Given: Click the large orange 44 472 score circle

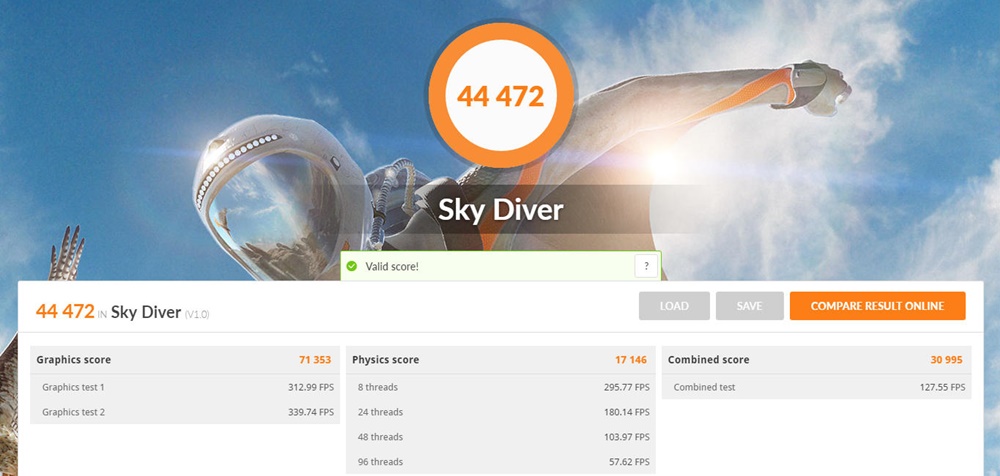Looking at the screenshot, I should [x=501, y=95].
